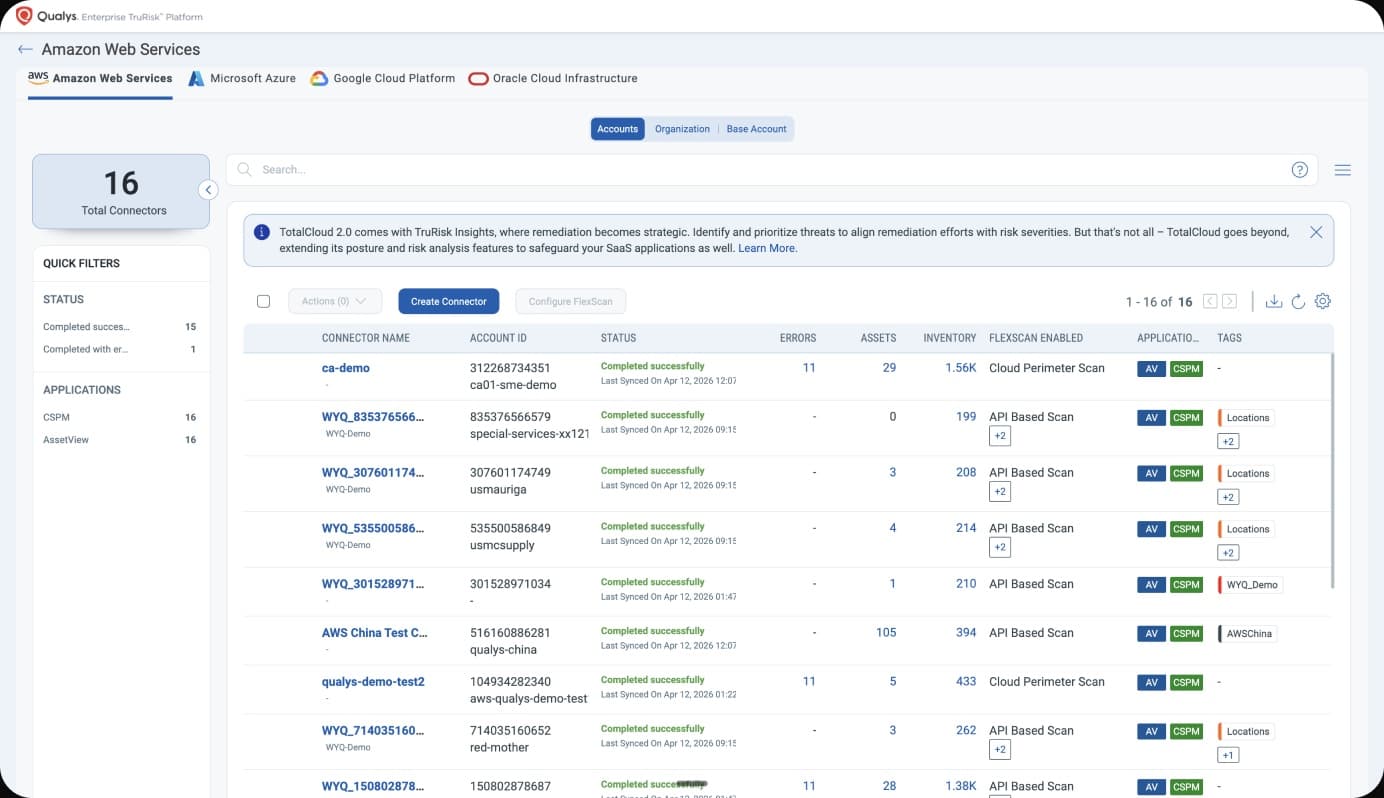
Task: Click the Create Connector button
Action: point(449,301)
